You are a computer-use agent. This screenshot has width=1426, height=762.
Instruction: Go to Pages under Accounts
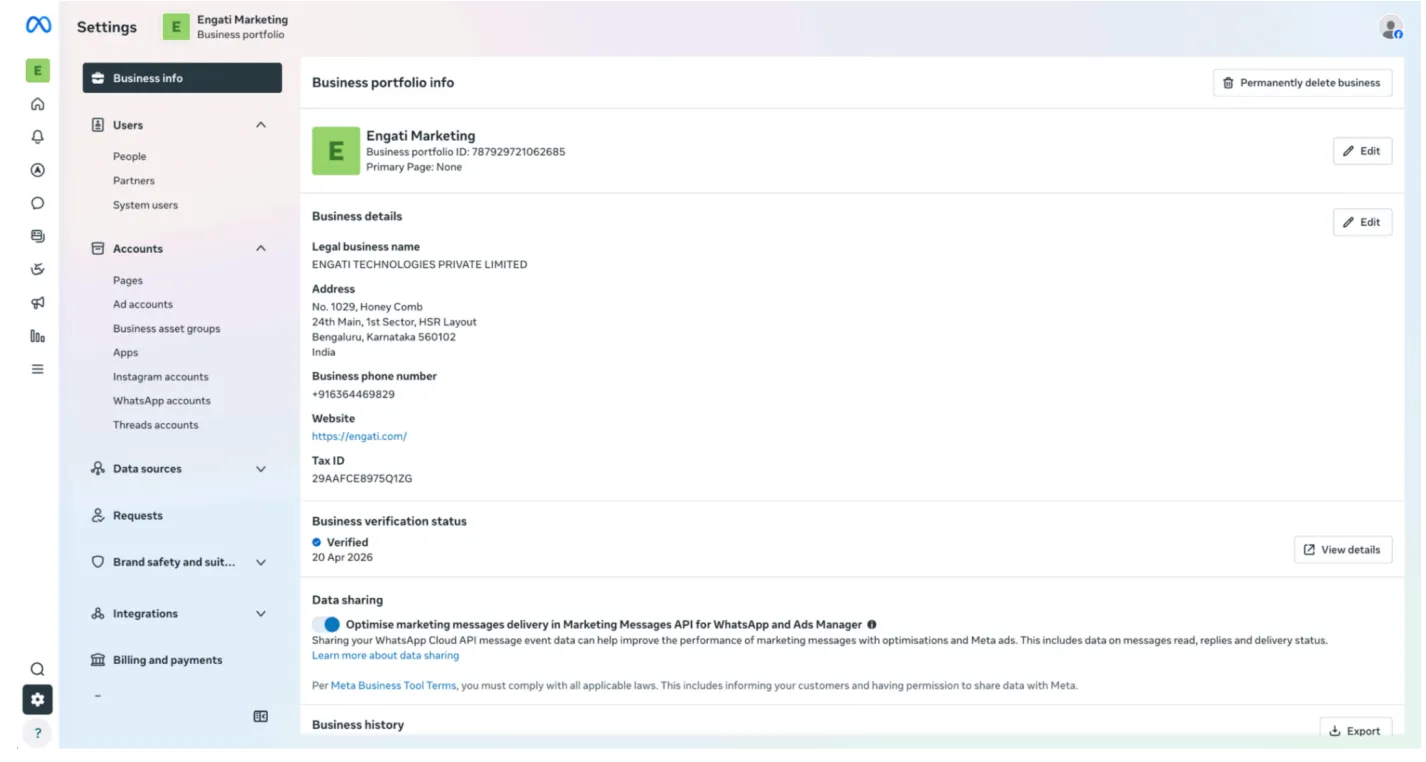[x=128, y=281]
